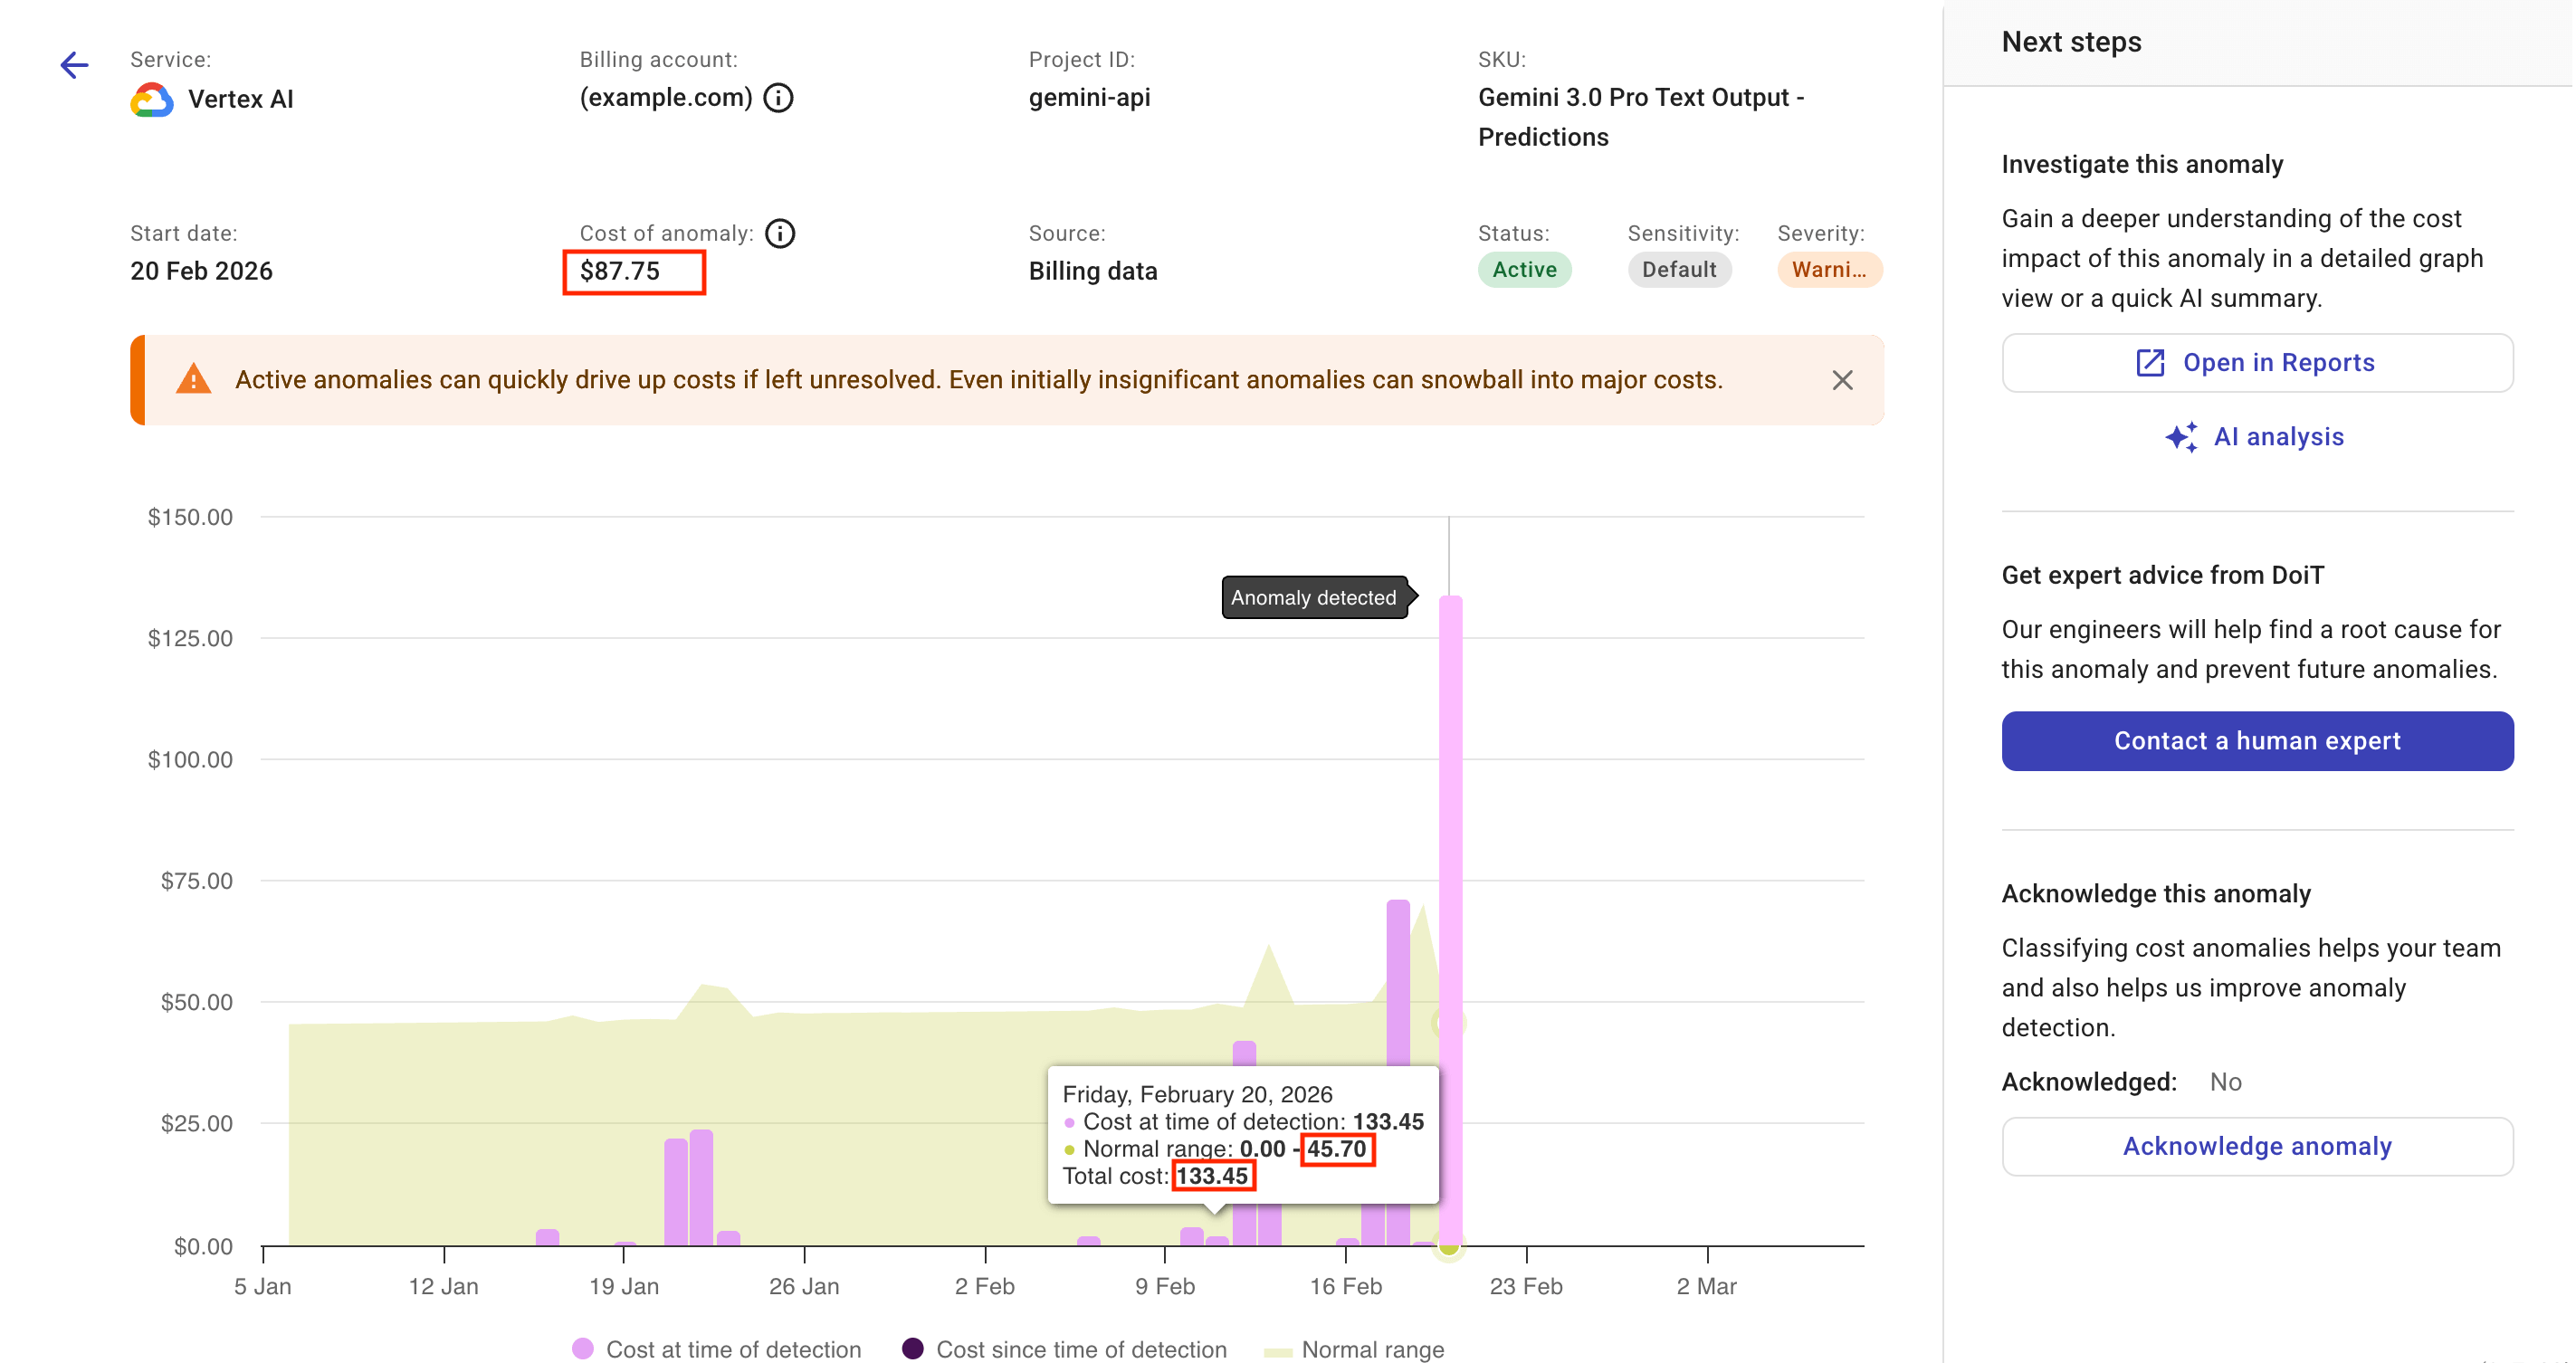This screenshot has width=2576, height=1363.
Task: Open billing account info icon
Action: [778, 98]
